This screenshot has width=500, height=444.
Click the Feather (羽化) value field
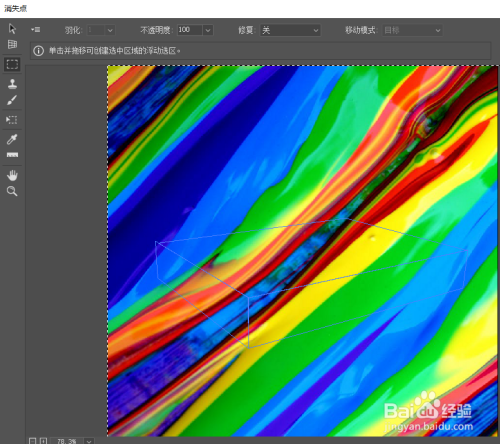tap(96, 30)
